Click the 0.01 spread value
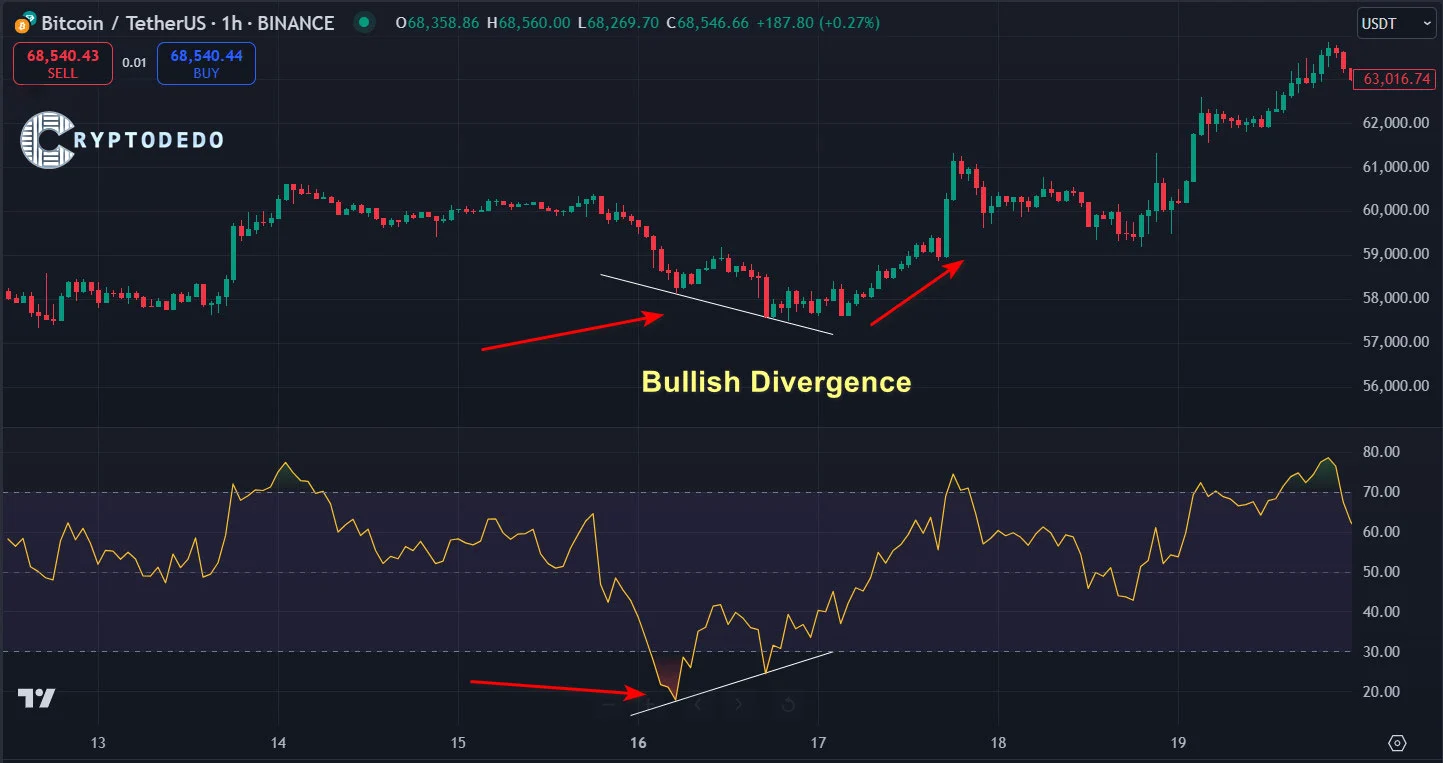 pos(134,63)
